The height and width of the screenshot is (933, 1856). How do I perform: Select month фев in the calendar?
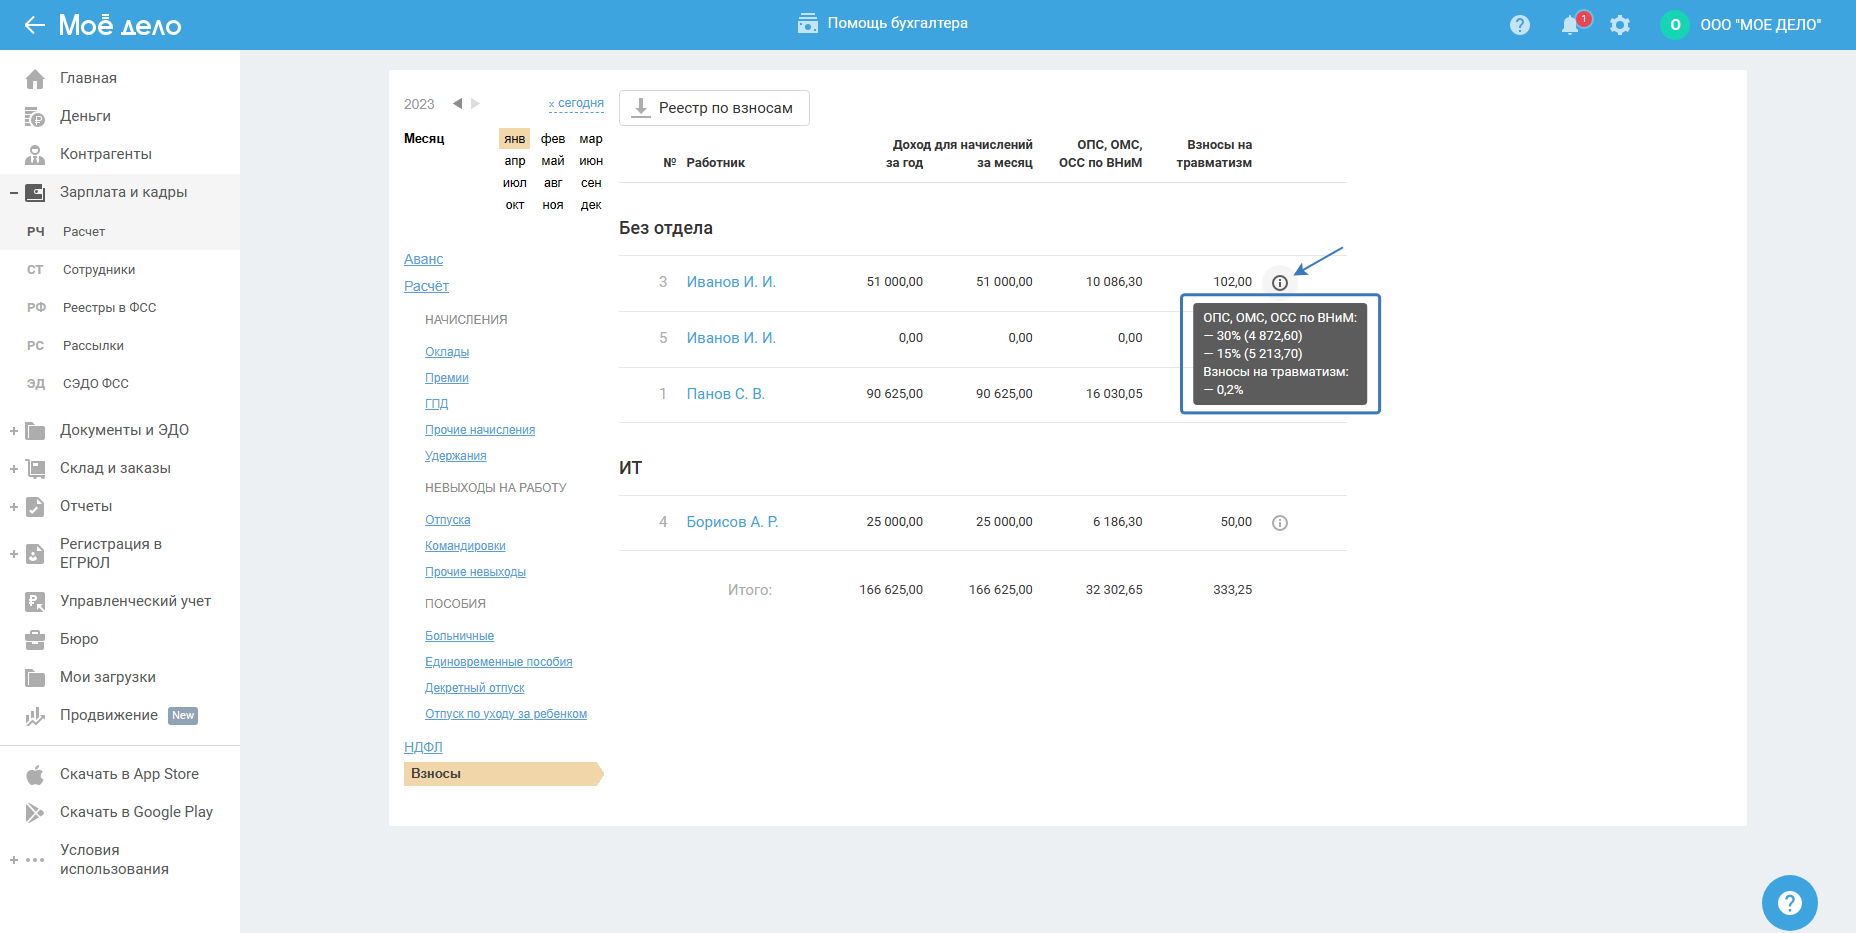click(553, 139)
